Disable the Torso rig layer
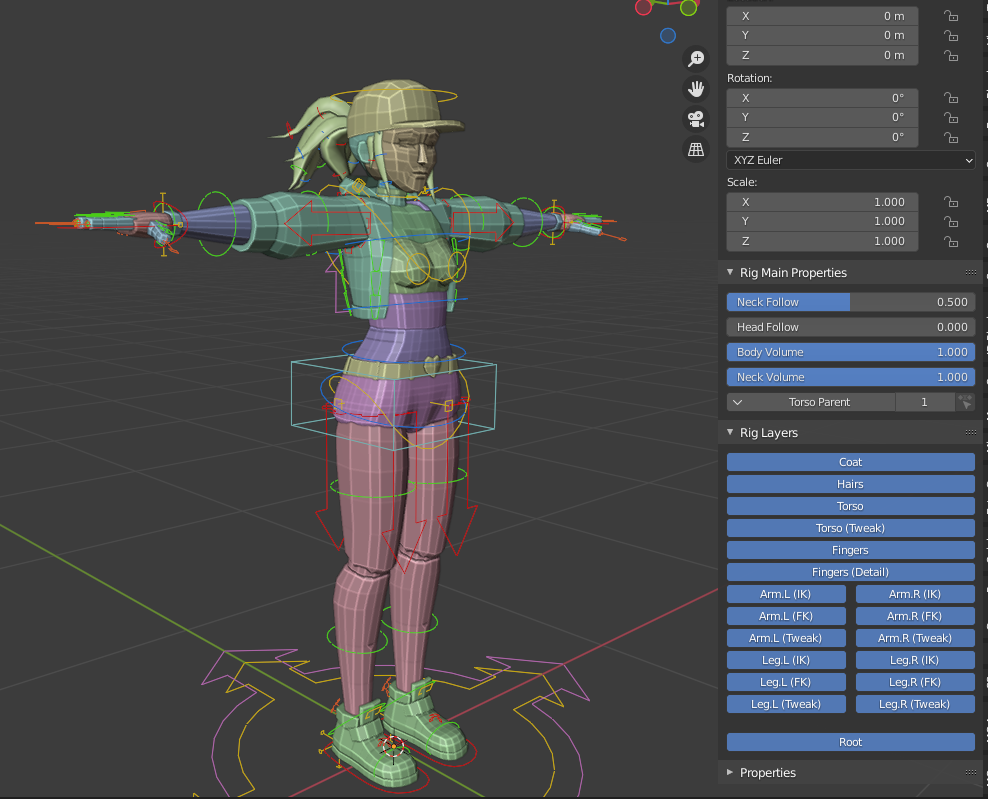The width and height of the screenshot is (988, 799). pos(850,506)
